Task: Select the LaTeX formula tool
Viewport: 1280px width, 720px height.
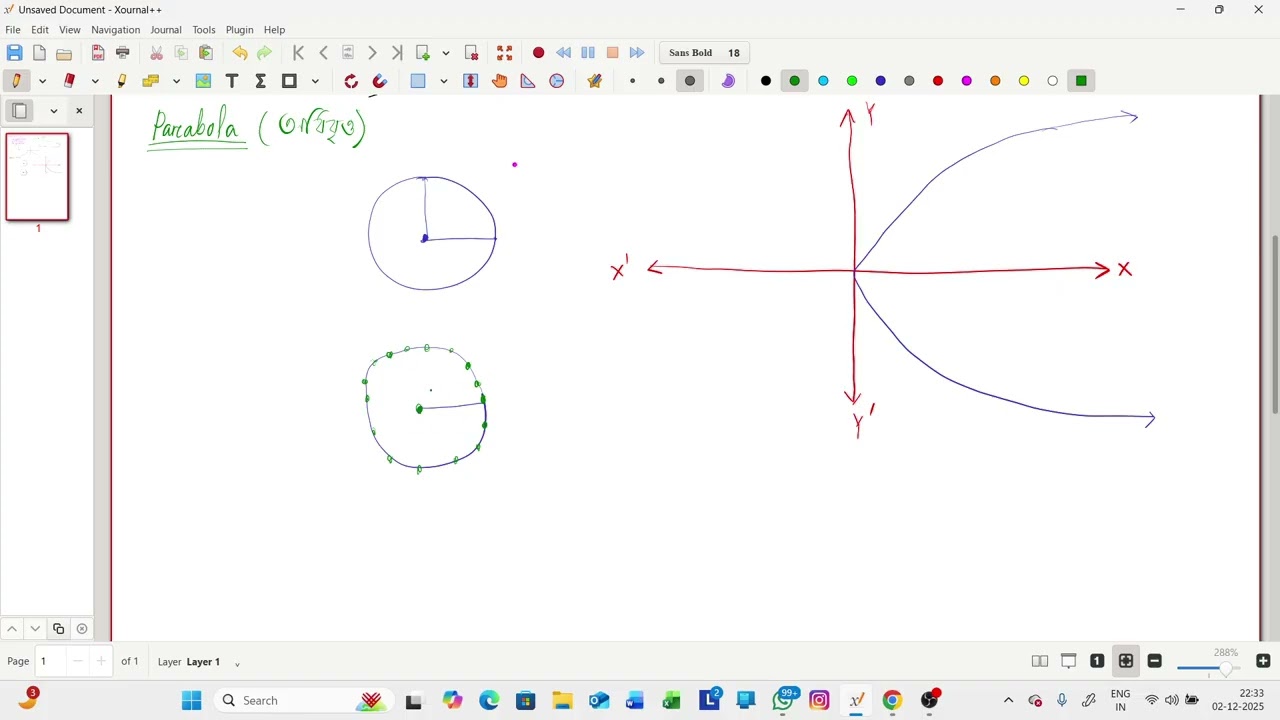Action: coord(260,81)
